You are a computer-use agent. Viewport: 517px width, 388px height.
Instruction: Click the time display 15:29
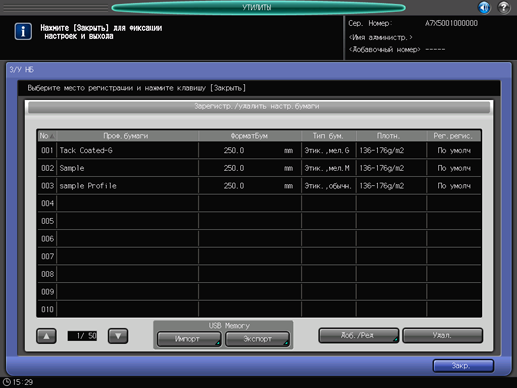pyautogui.click(x=23, y=382)
